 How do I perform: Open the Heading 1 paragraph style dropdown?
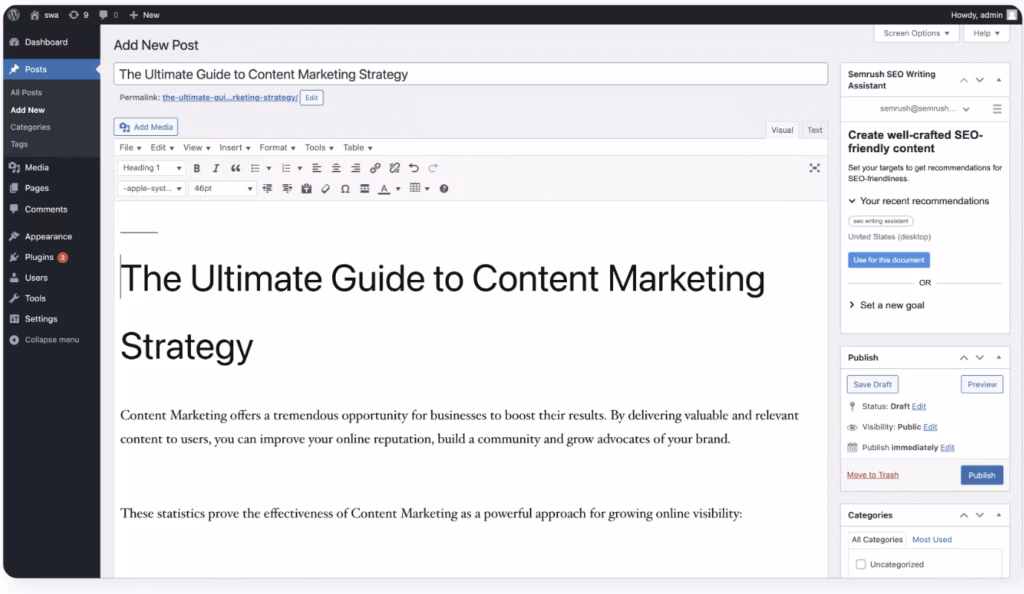(150, 168)
